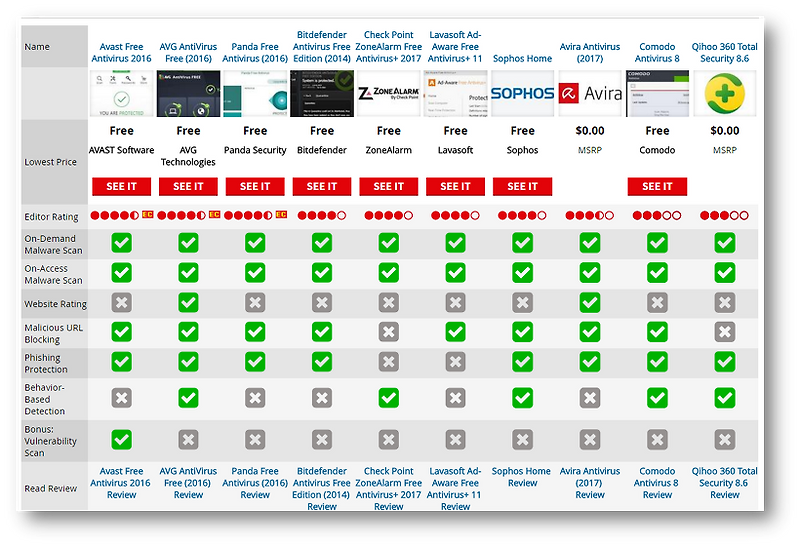Open the Lavasoft Ad-Aware Free name link

click(x=455, y=46)
